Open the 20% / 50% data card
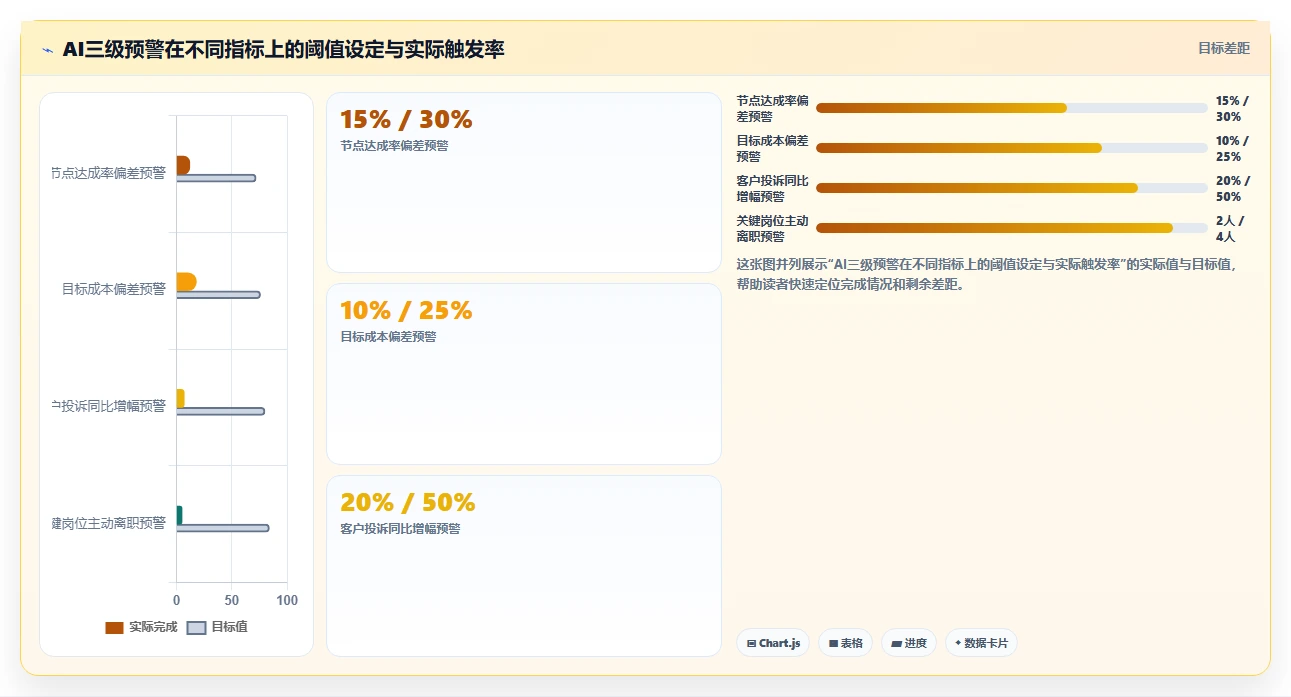The image size is (1291, 697). click(523, 565)
